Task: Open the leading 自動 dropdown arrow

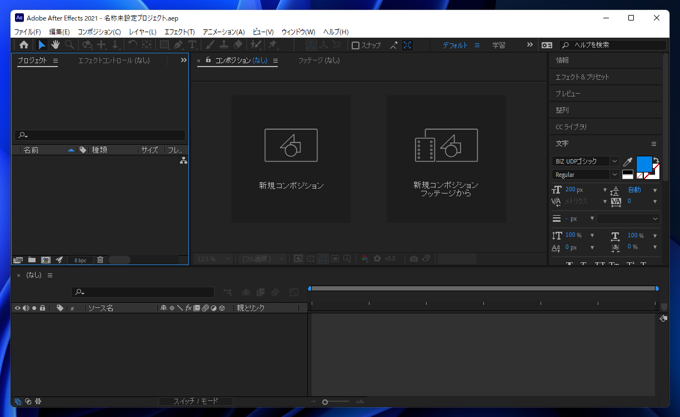Action: click(x=655, y=190)
